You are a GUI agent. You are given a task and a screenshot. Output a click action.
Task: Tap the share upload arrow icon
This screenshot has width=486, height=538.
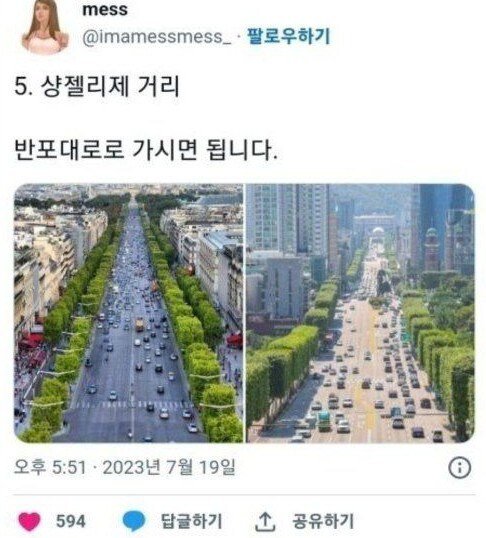coord(265,521)
